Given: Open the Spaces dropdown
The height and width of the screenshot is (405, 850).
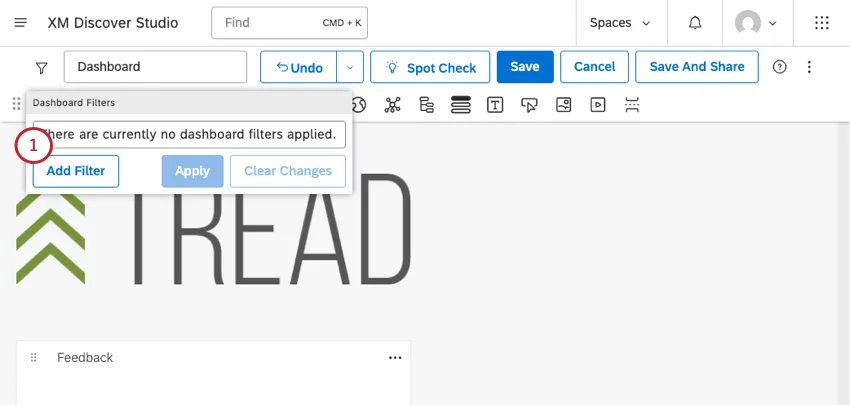Looking at the screenshot, I should (620, 23).
